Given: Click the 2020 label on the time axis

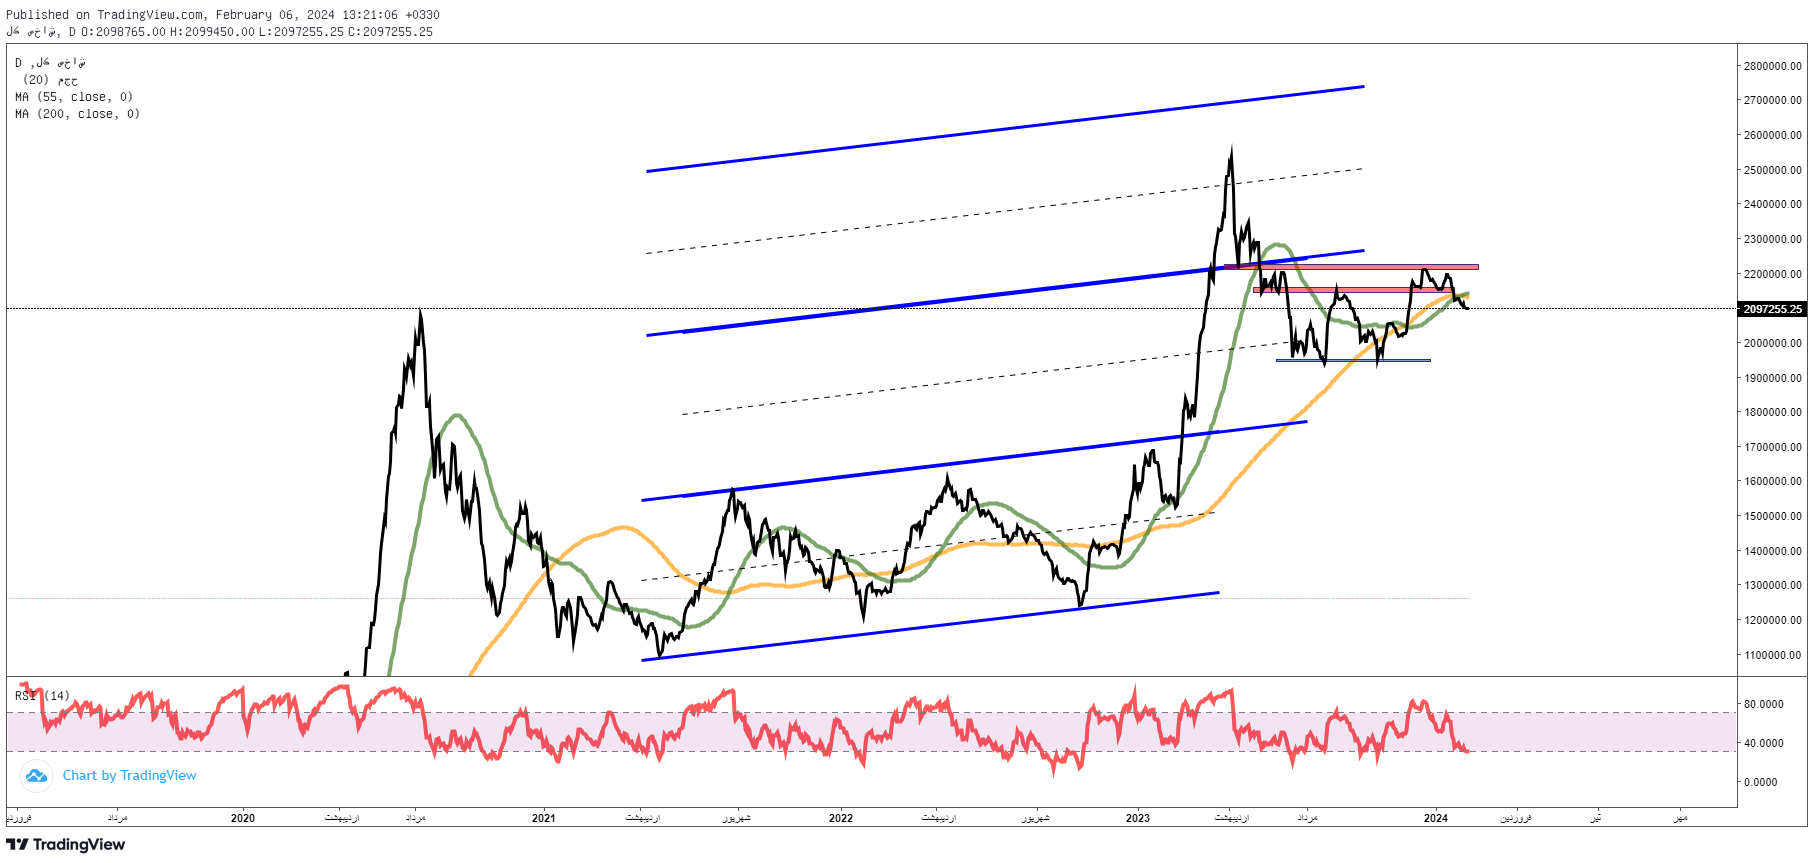Looking at the screenshot, I should 242,818.
